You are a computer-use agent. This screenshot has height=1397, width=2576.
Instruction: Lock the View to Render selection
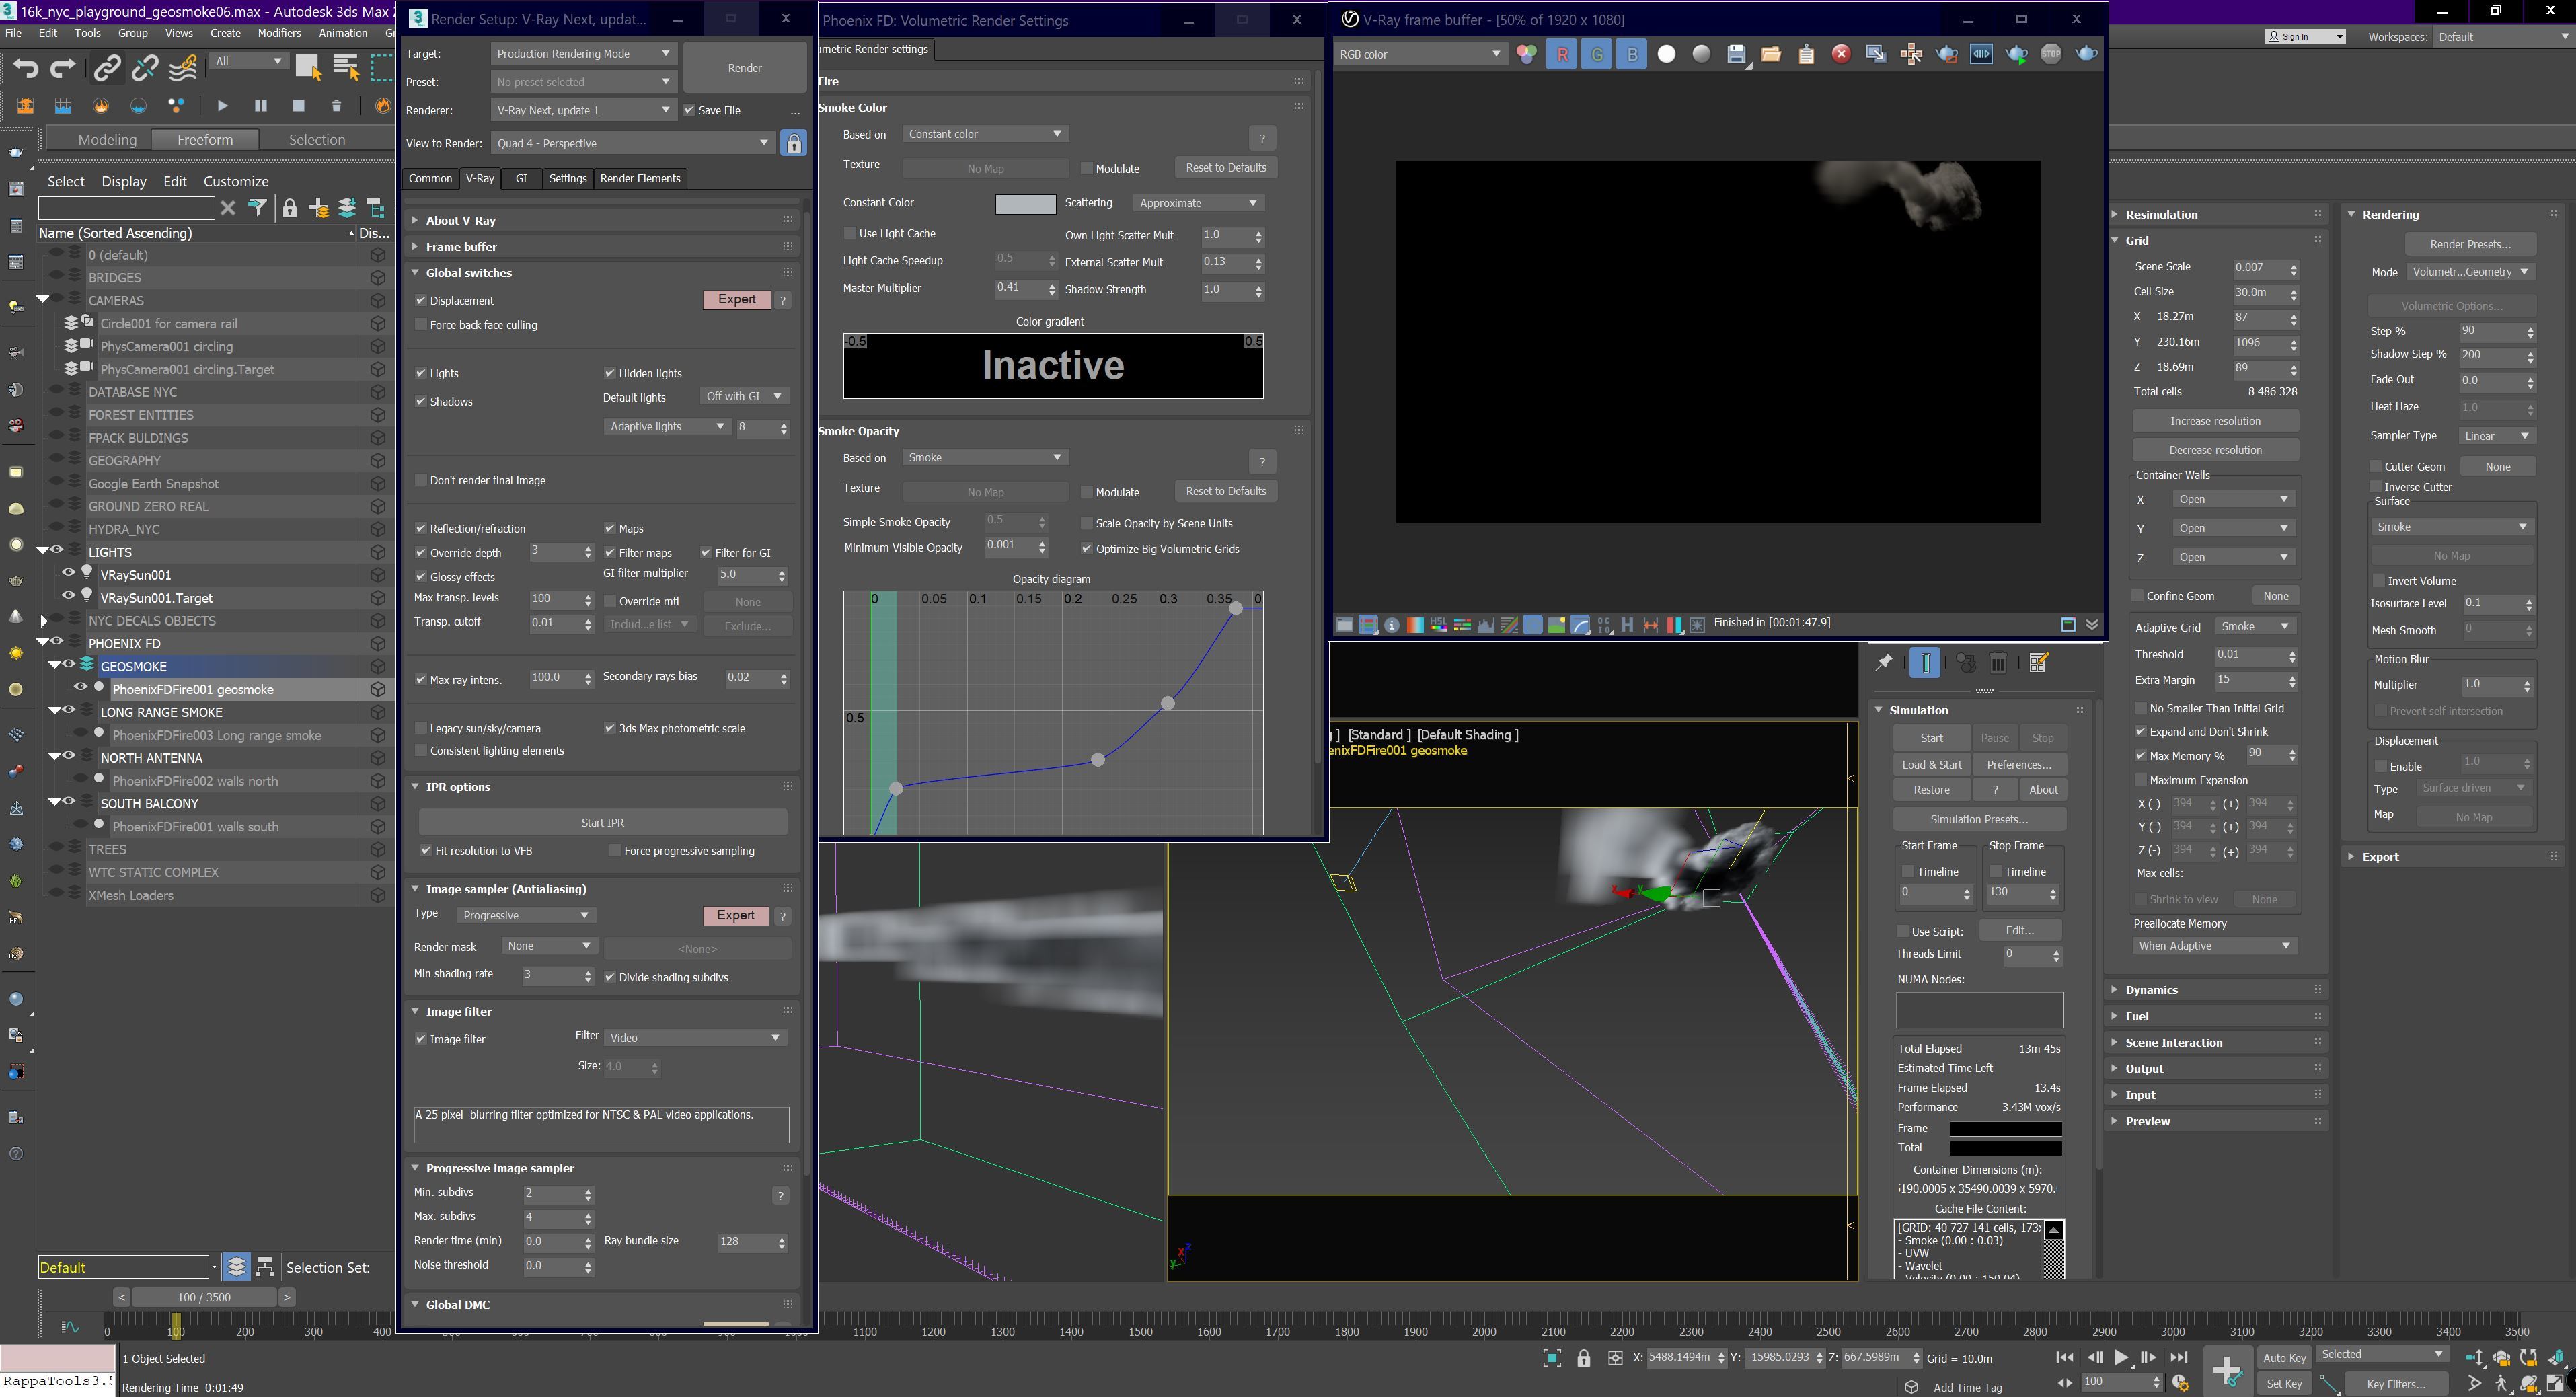click(794, 143)
